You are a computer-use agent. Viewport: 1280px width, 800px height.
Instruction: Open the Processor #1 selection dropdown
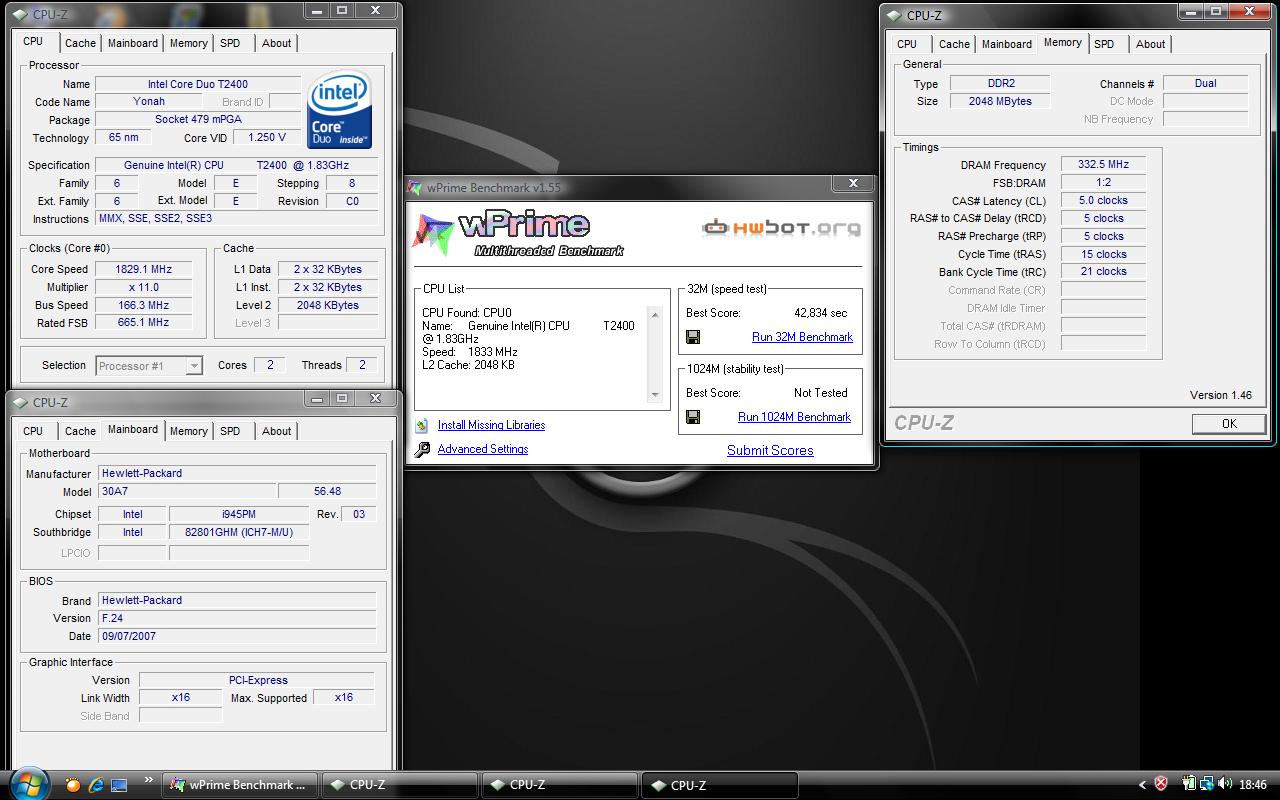149,366
